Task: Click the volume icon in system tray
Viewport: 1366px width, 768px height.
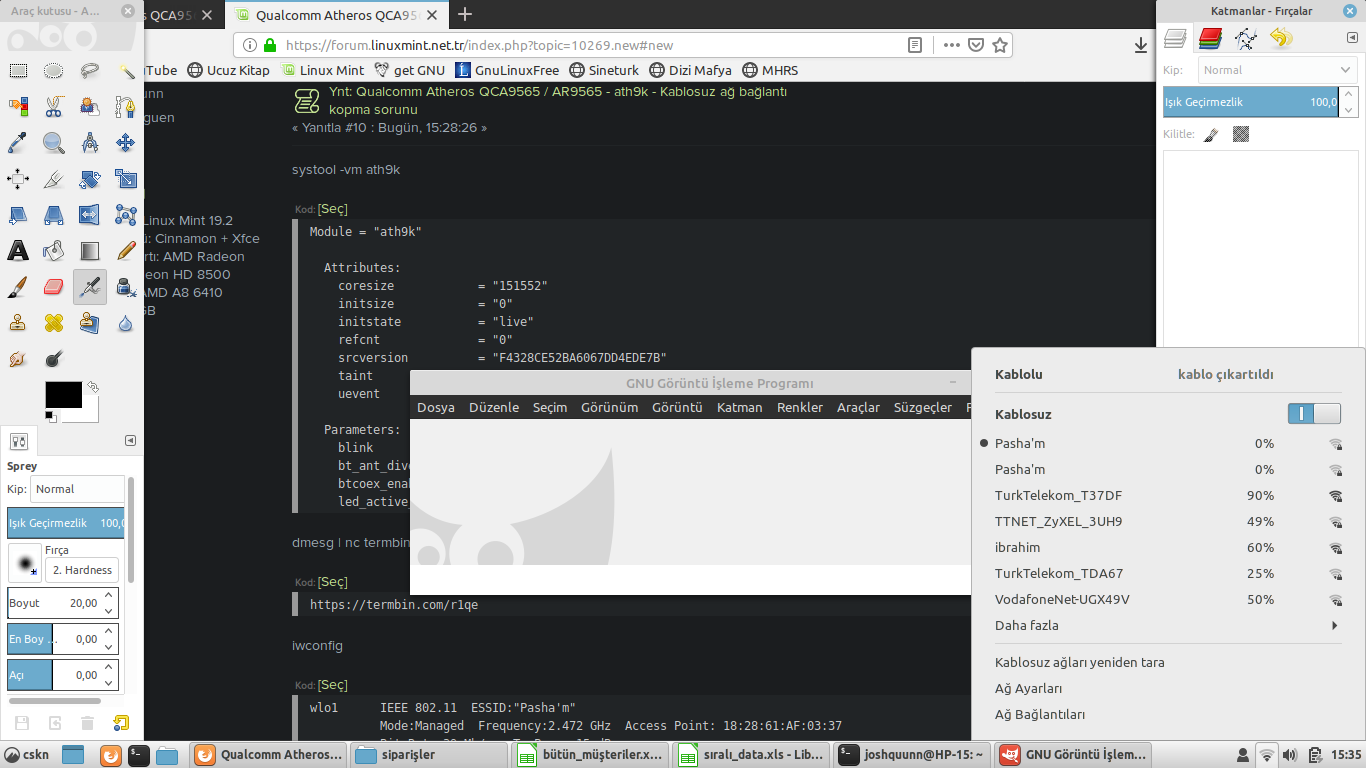Action: tap(1290, 755)
